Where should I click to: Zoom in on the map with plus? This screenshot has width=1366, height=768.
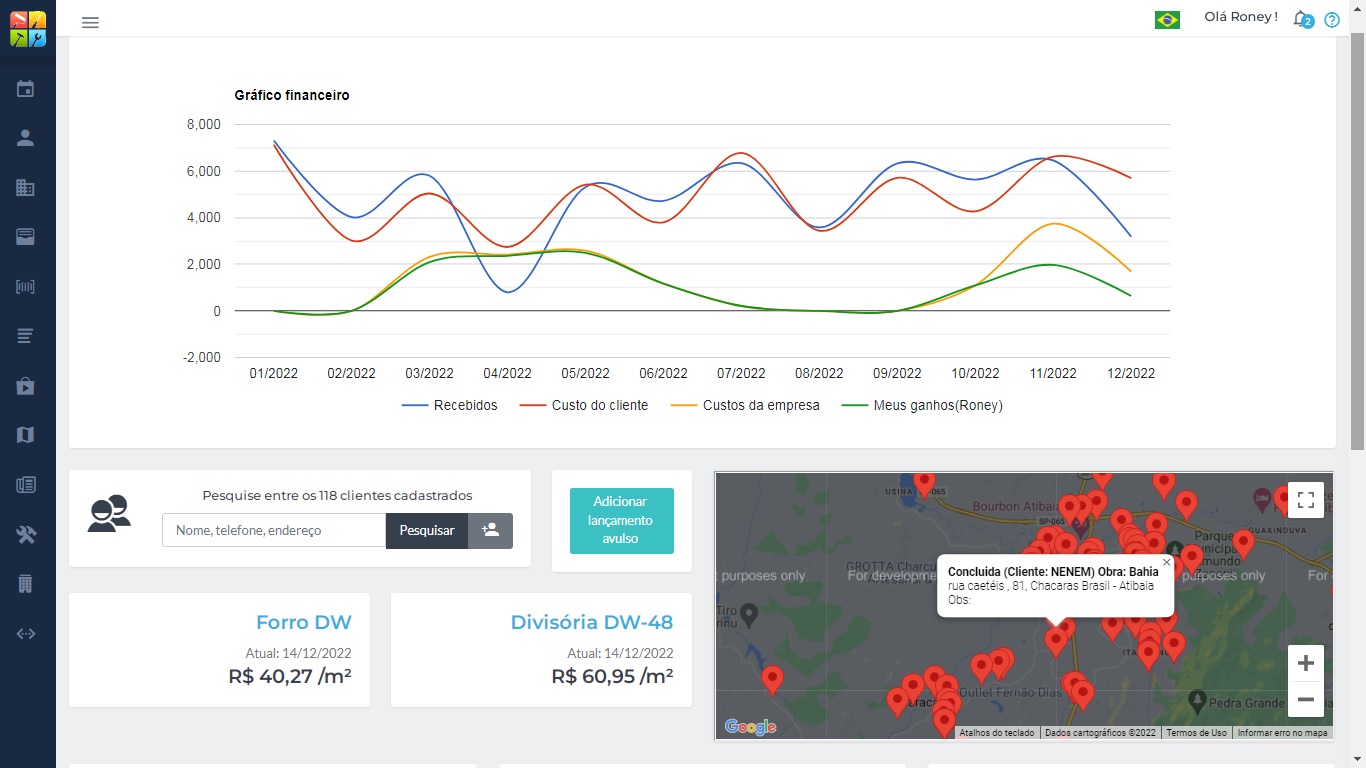click(1305, 663)
